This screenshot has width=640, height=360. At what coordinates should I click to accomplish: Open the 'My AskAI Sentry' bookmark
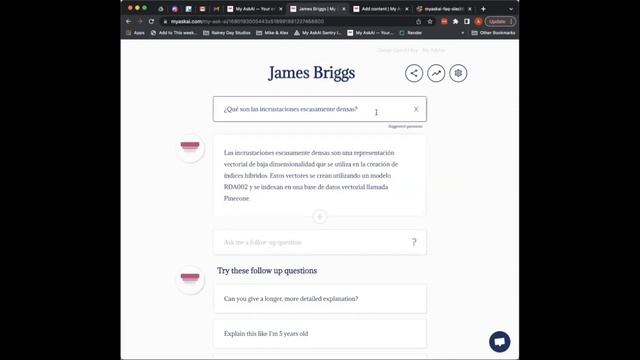318,33
